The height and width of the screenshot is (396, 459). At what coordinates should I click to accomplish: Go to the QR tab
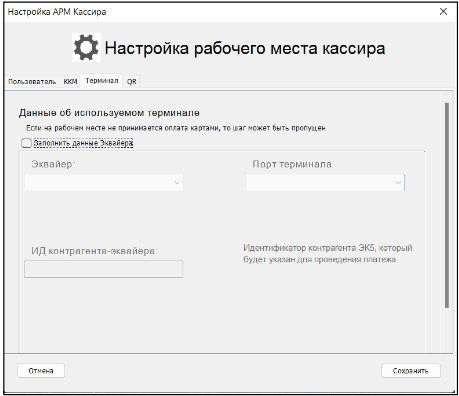(131, 82)
